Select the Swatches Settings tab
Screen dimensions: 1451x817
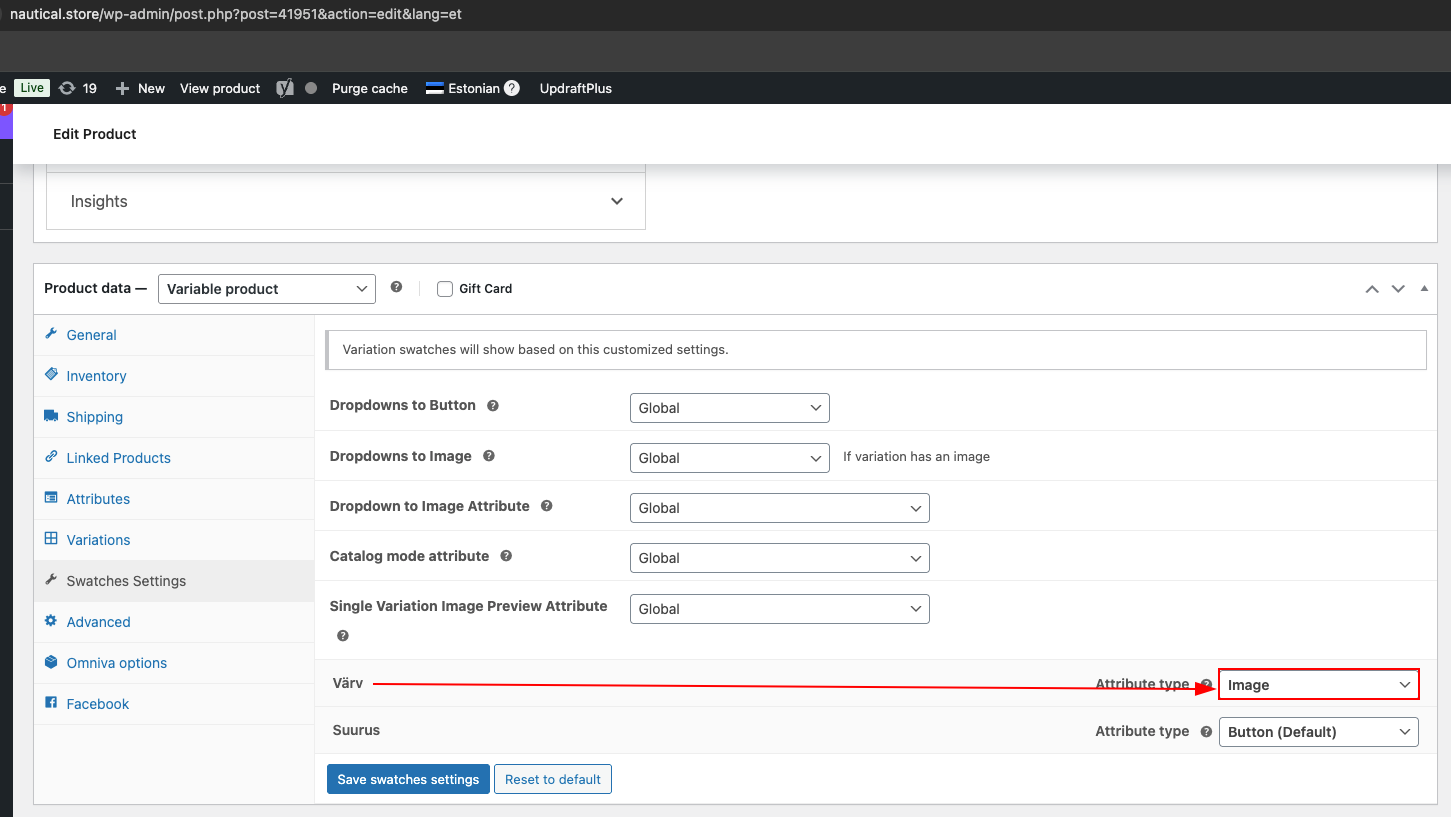click(175, 581)
